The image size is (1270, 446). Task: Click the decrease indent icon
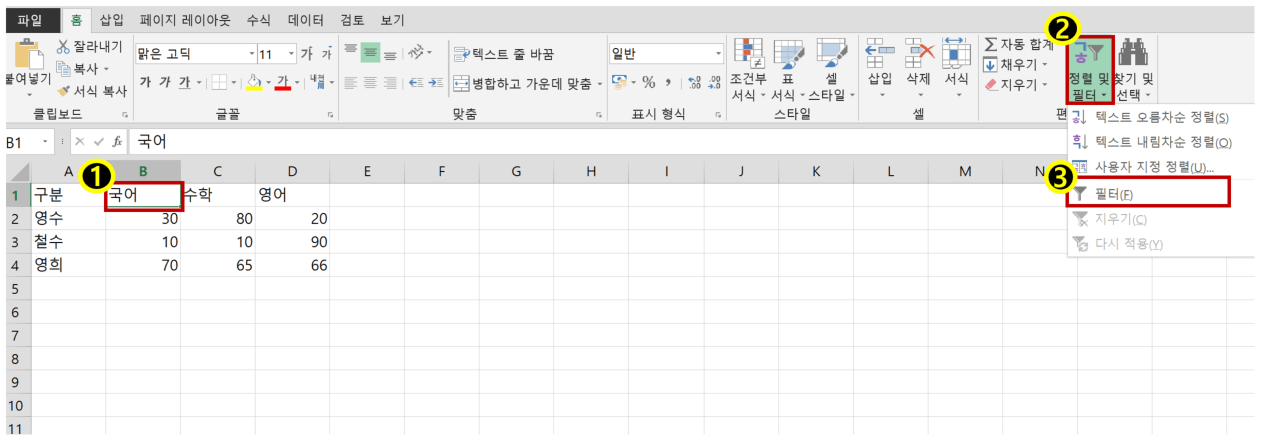[x=417, y=83]
